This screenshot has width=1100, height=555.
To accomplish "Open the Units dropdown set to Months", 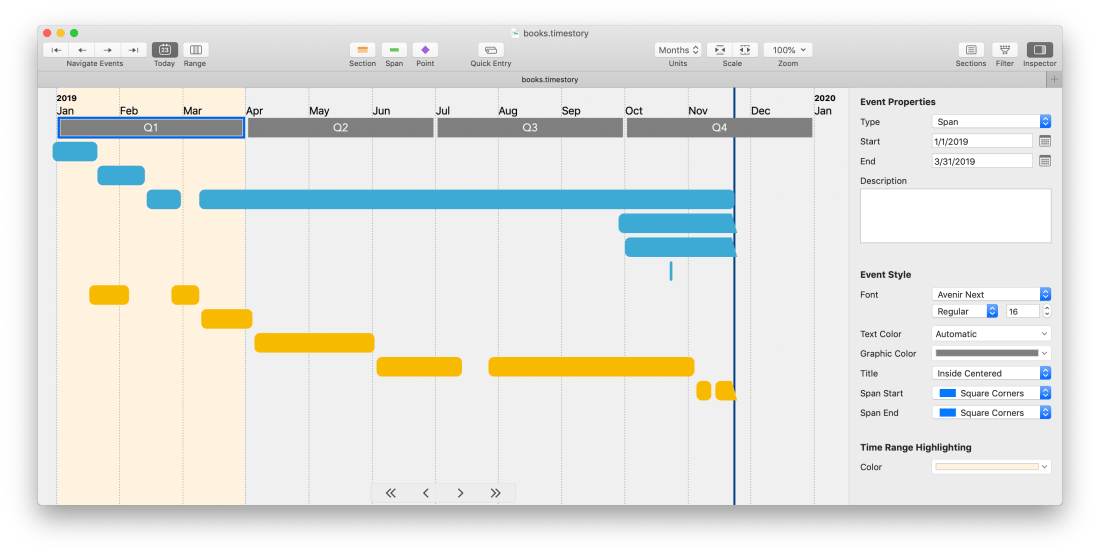I will click(x=678, y=49).
